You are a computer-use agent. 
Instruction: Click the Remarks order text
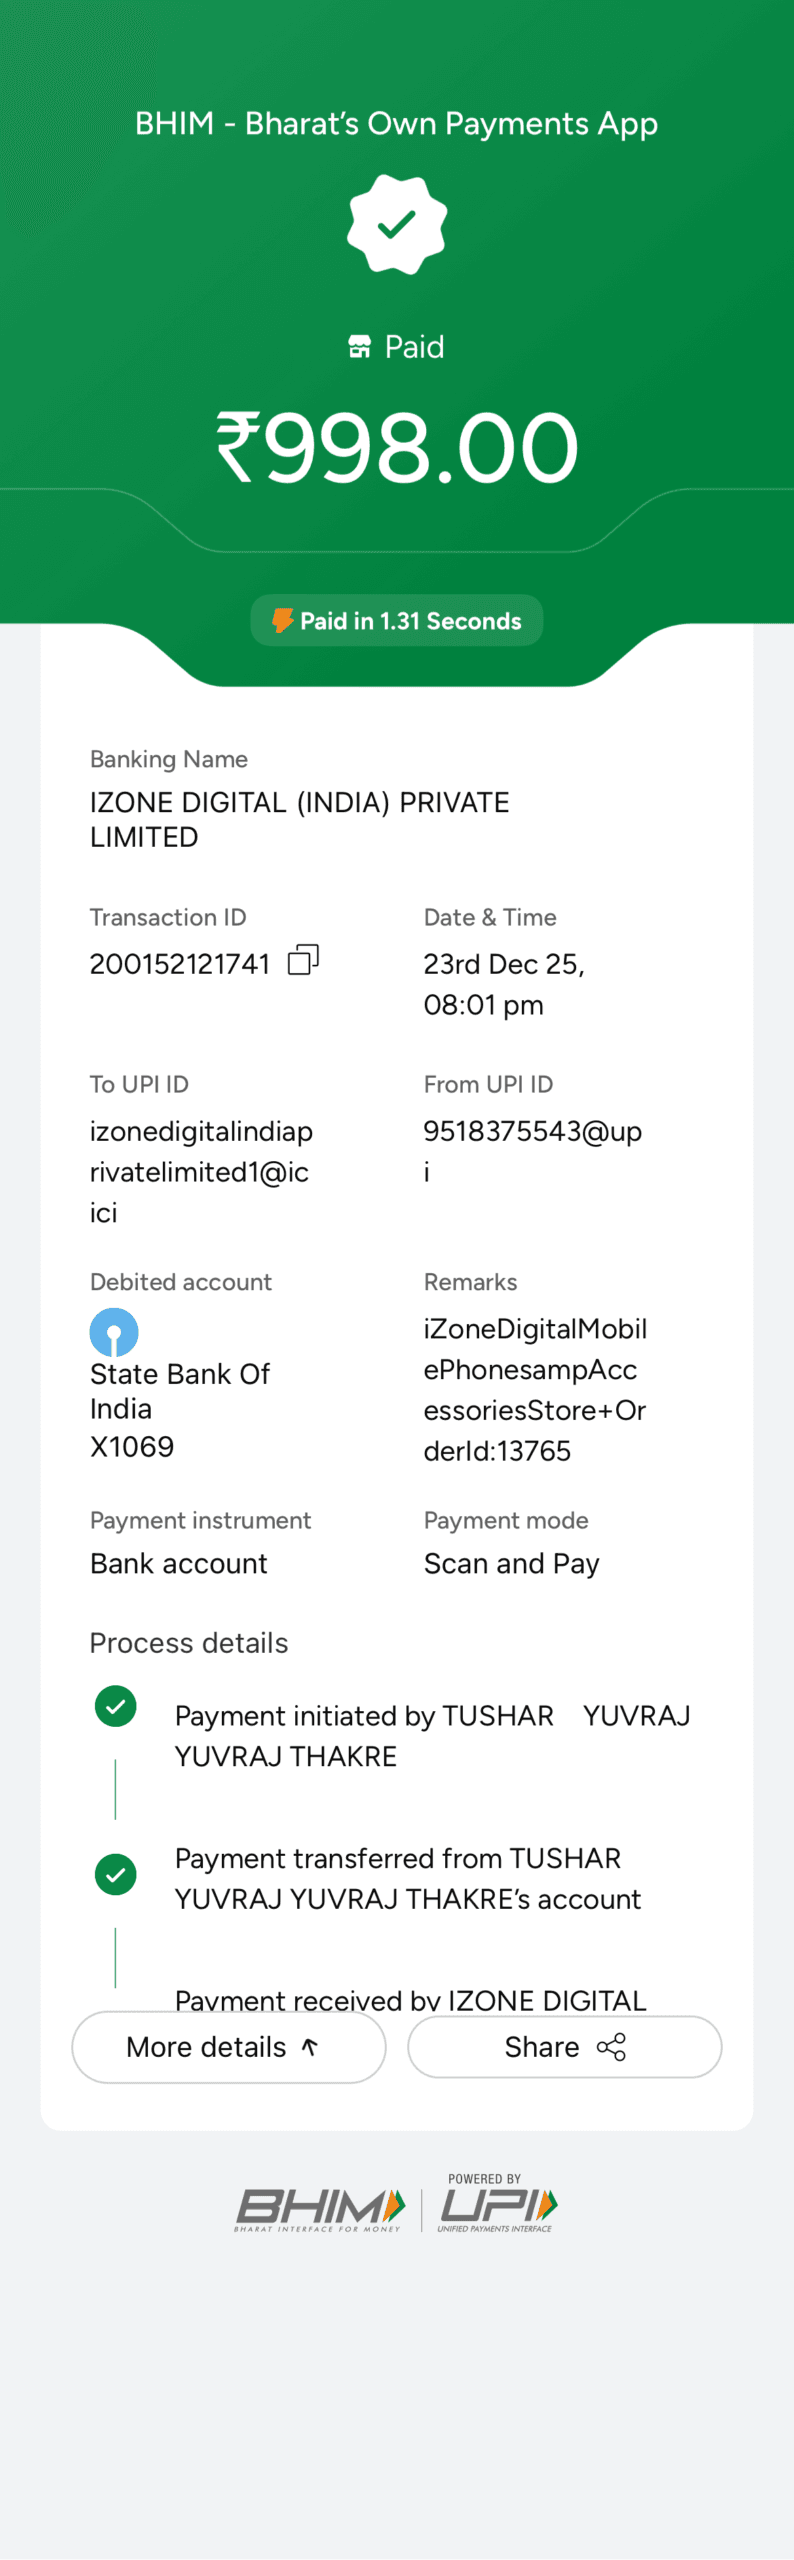click(534, 1390)
